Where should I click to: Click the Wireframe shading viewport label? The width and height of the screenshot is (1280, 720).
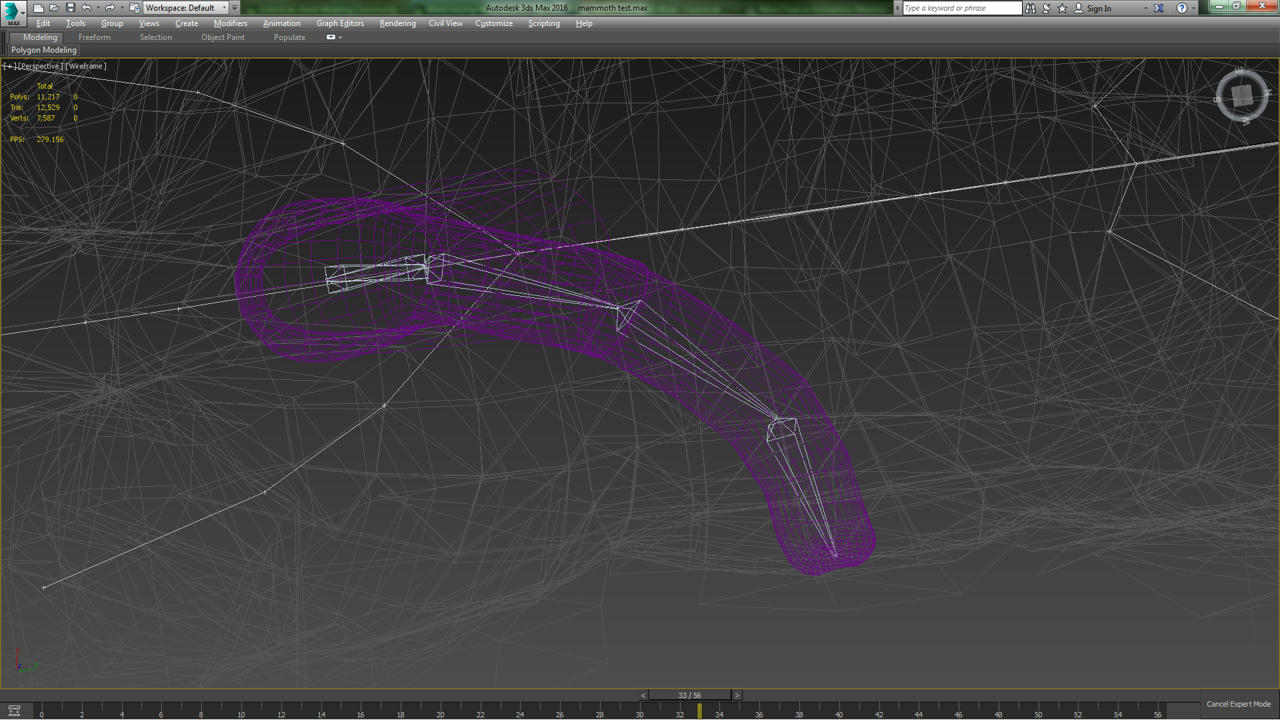click(x=86, y=66)
